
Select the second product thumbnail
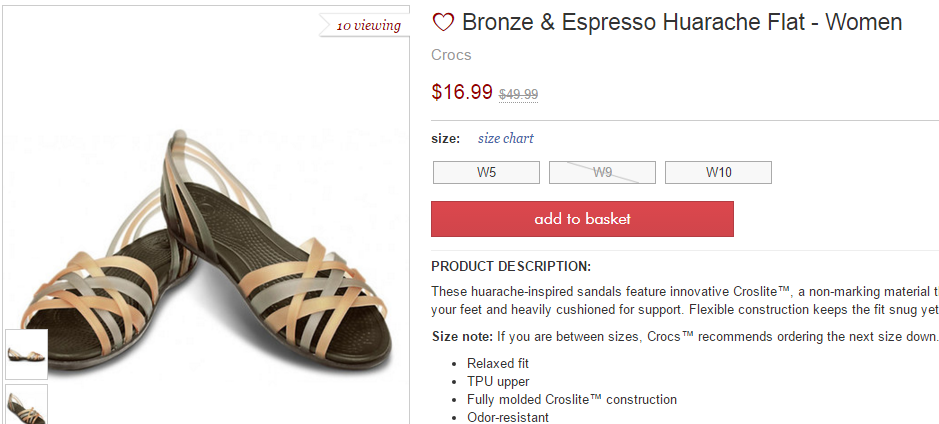(x=26, y=404)
